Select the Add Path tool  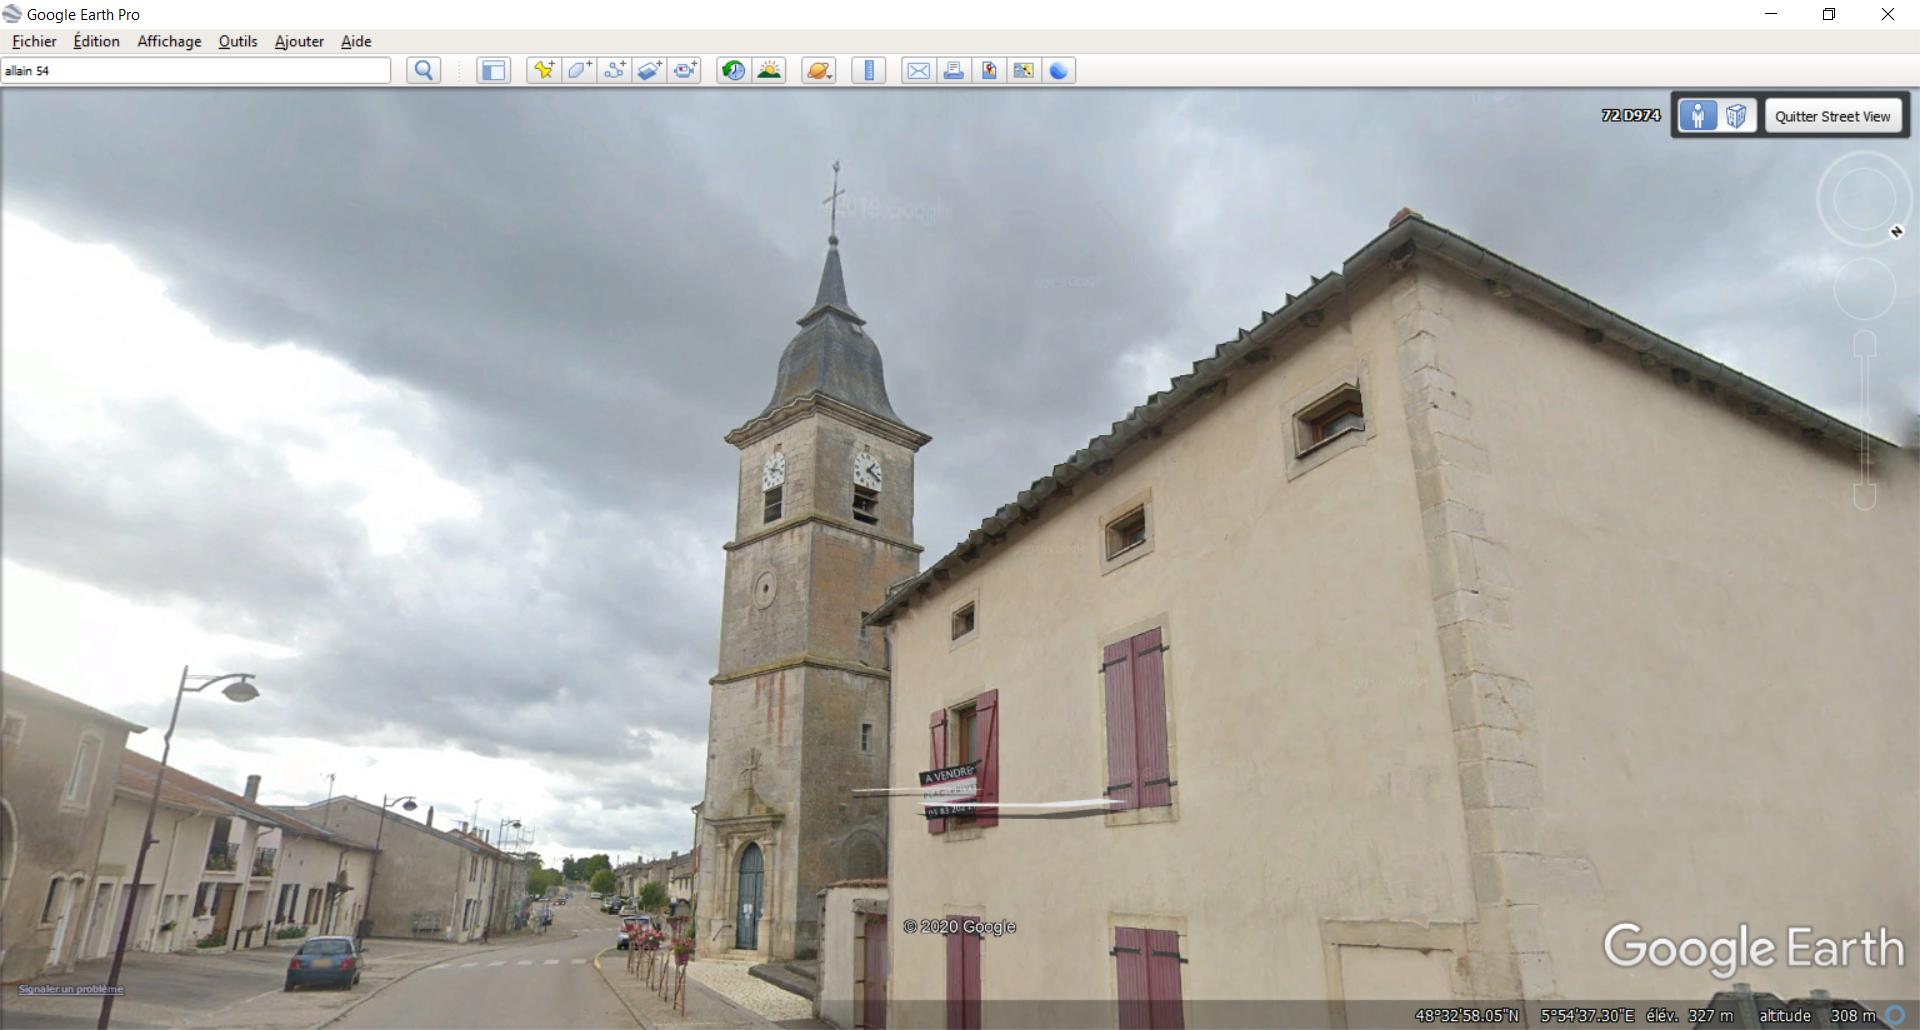point(614,70)
